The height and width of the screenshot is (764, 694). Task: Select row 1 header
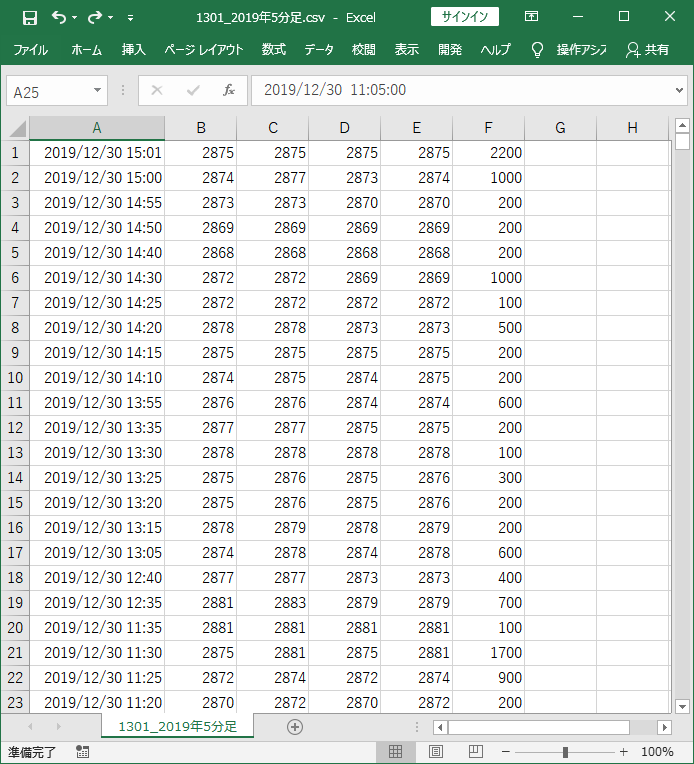point(15,153)
